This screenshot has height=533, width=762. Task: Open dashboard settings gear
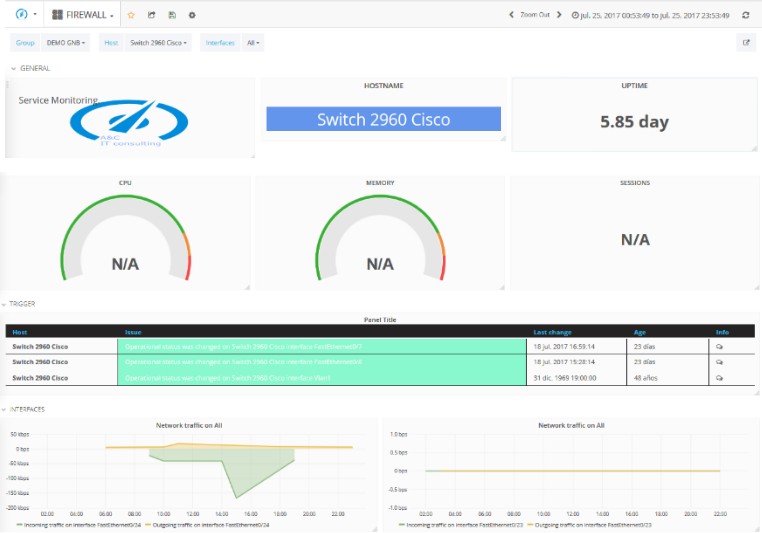[192, 15]
